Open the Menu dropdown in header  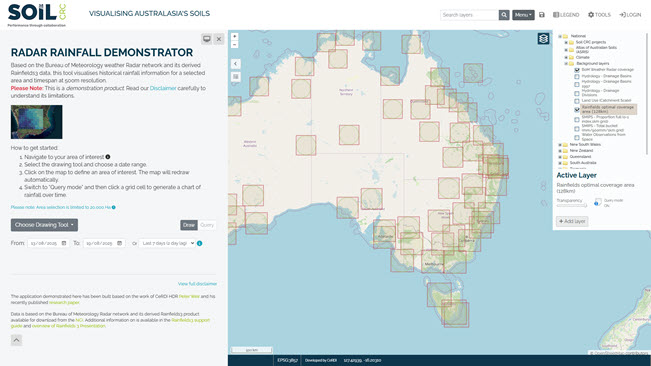tap(523, 15)
